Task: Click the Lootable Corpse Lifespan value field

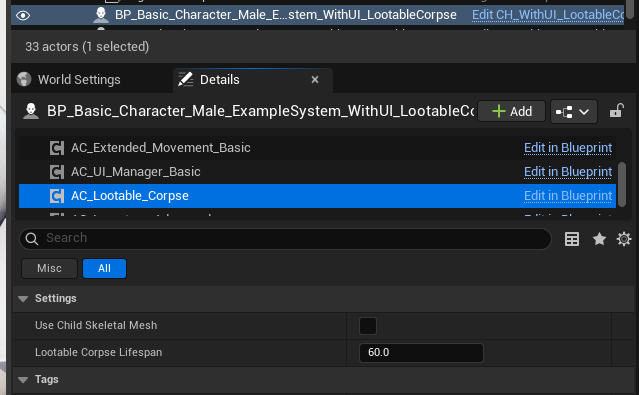Action: click(421, 353)
